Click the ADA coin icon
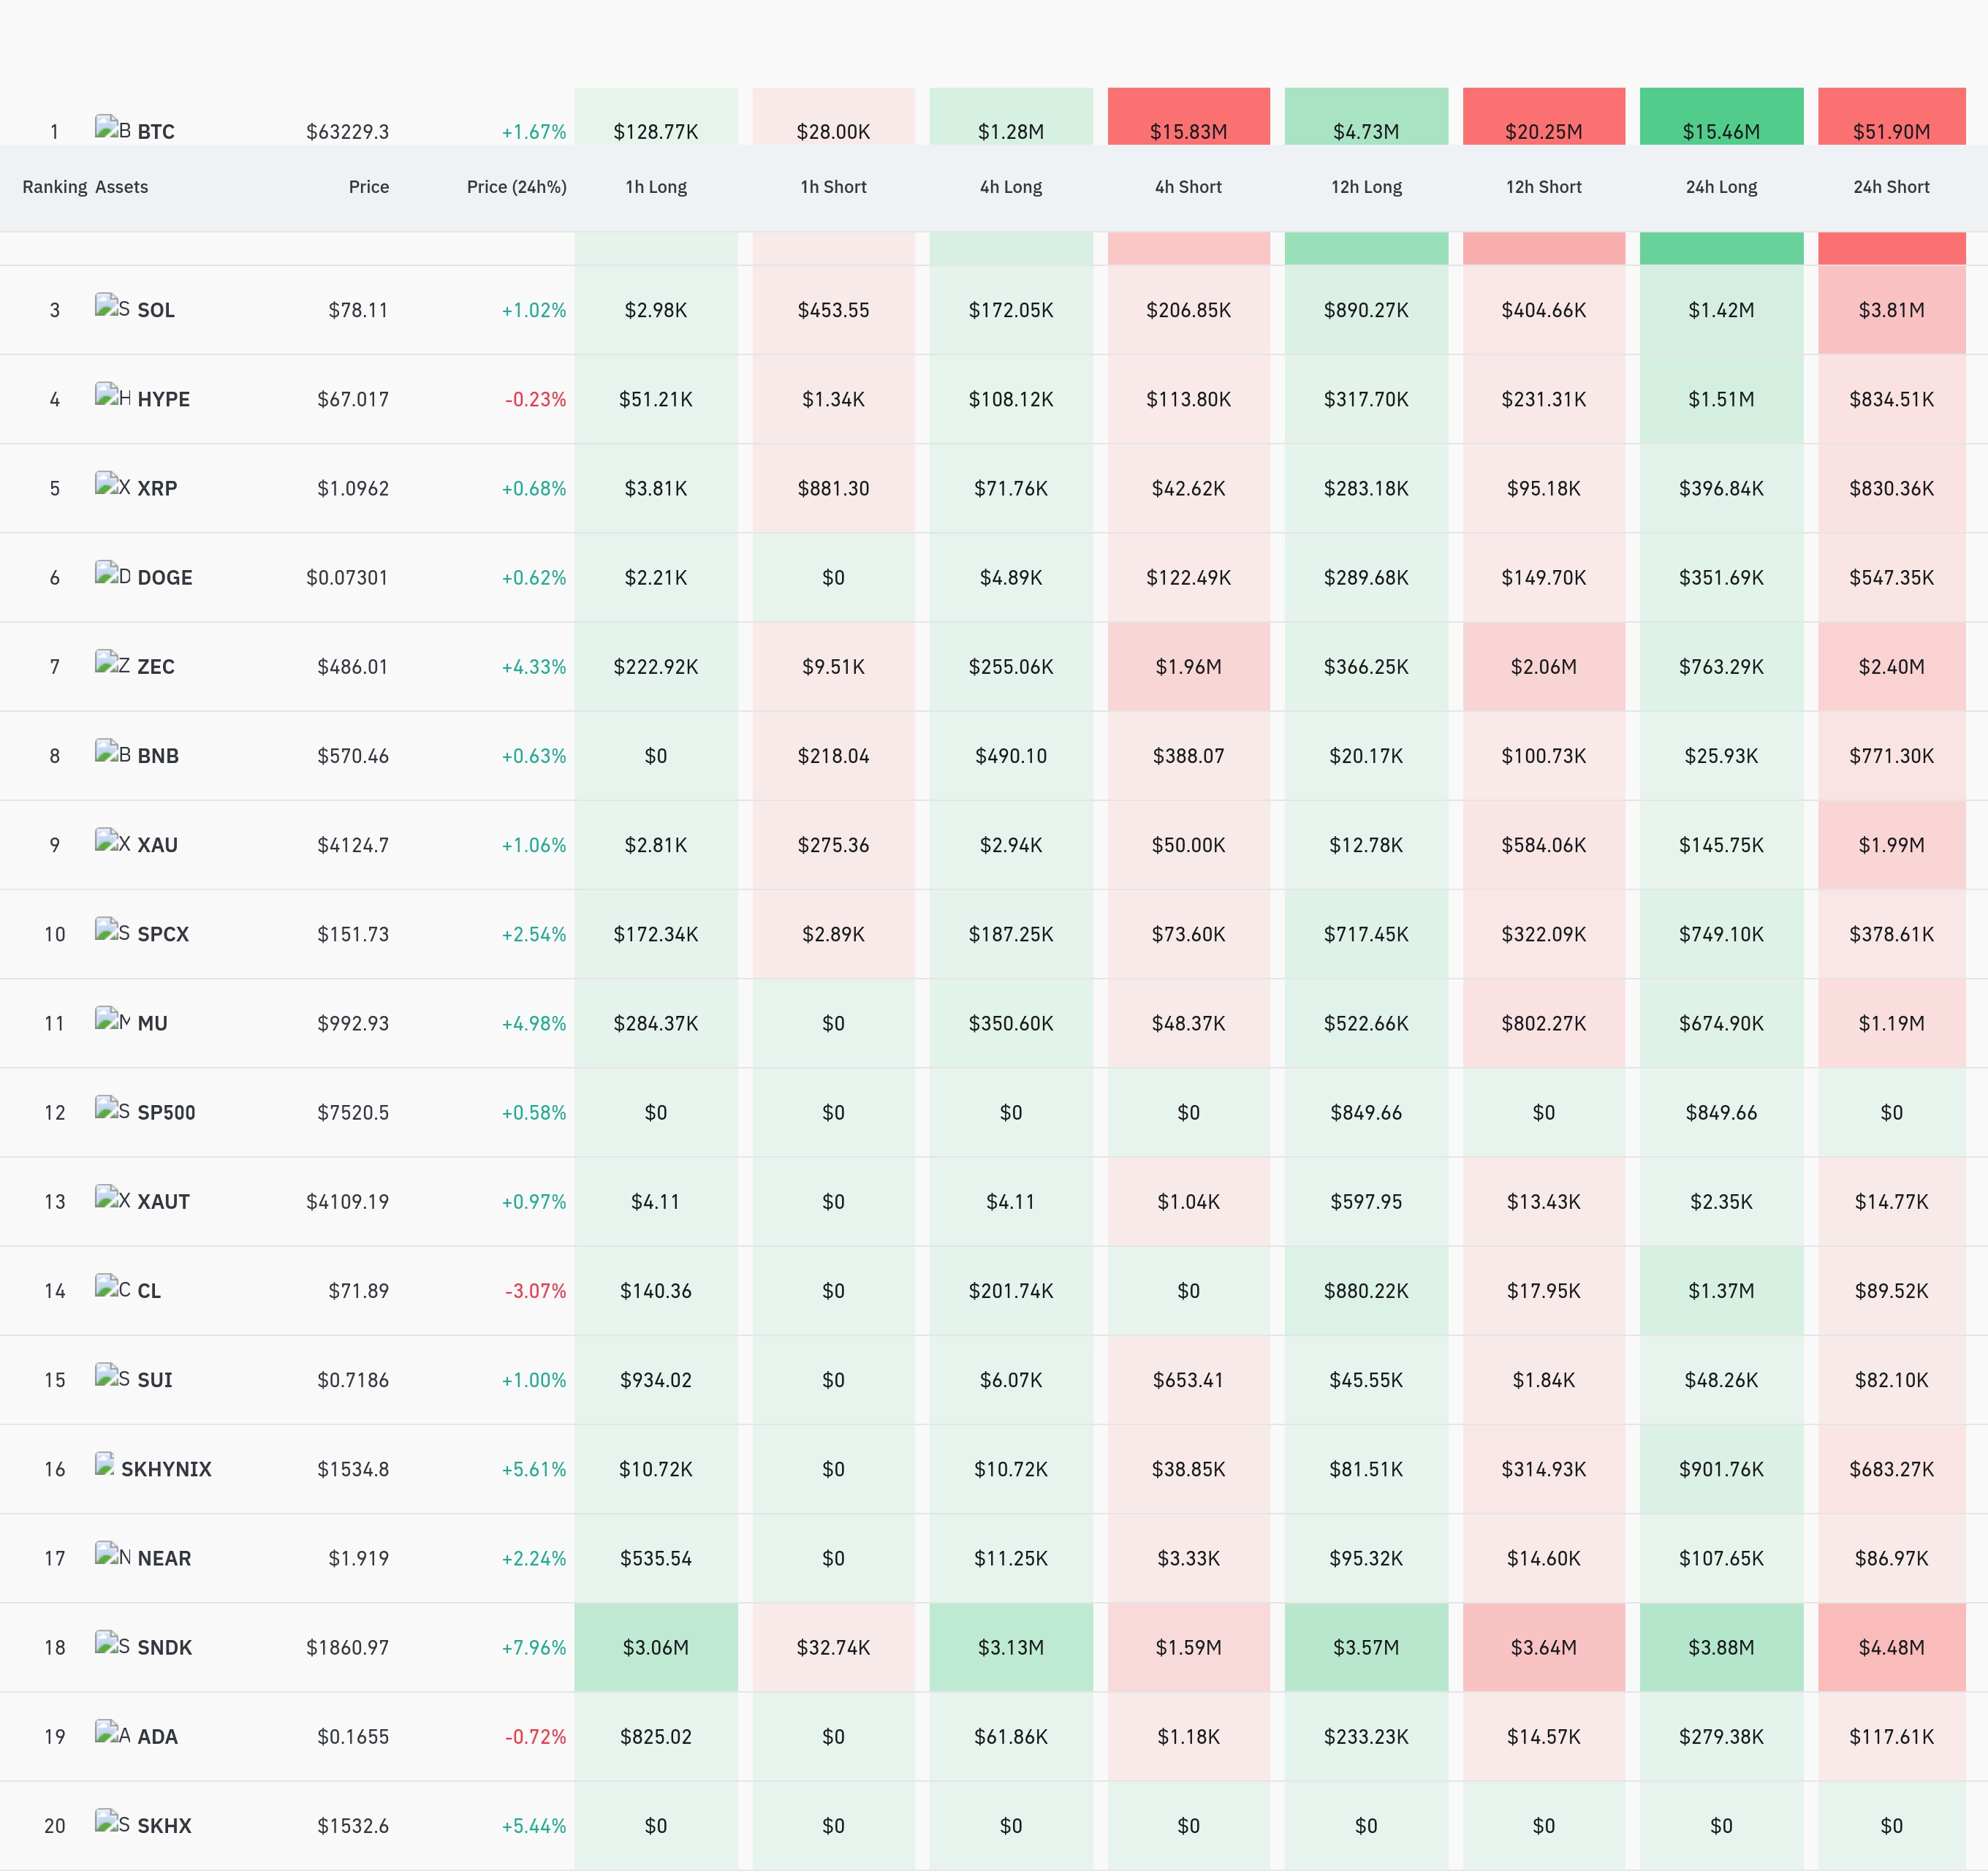This screenshot has width=1988, height=1871. tap(113, 1733)
